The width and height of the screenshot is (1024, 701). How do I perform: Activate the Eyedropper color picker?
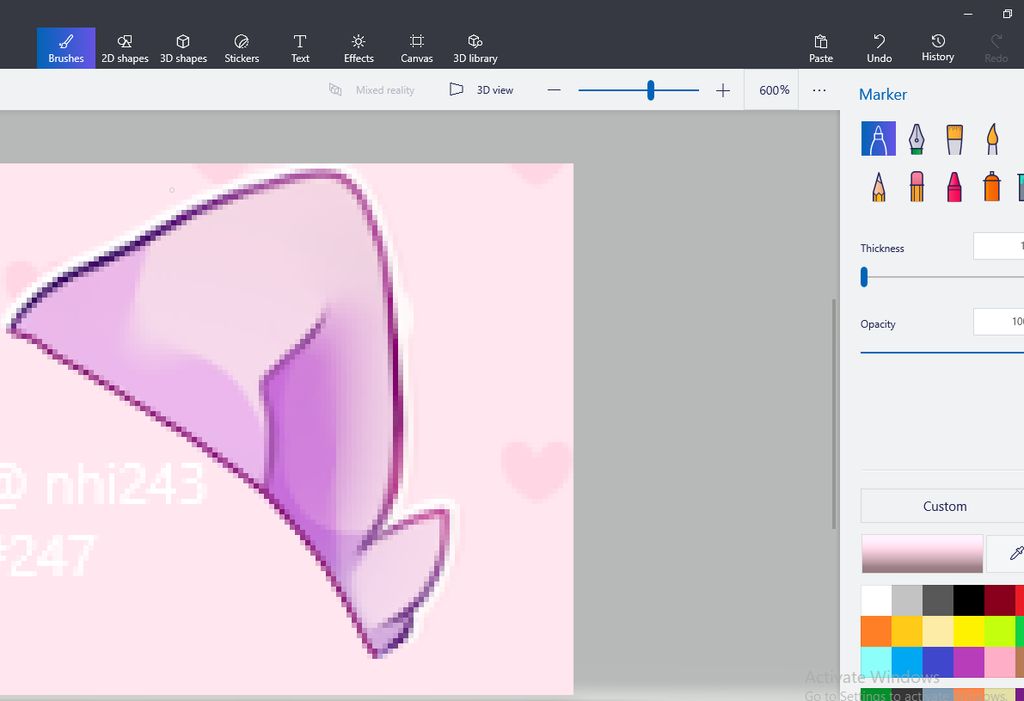pyautogui.click(x=1014, y=553)
